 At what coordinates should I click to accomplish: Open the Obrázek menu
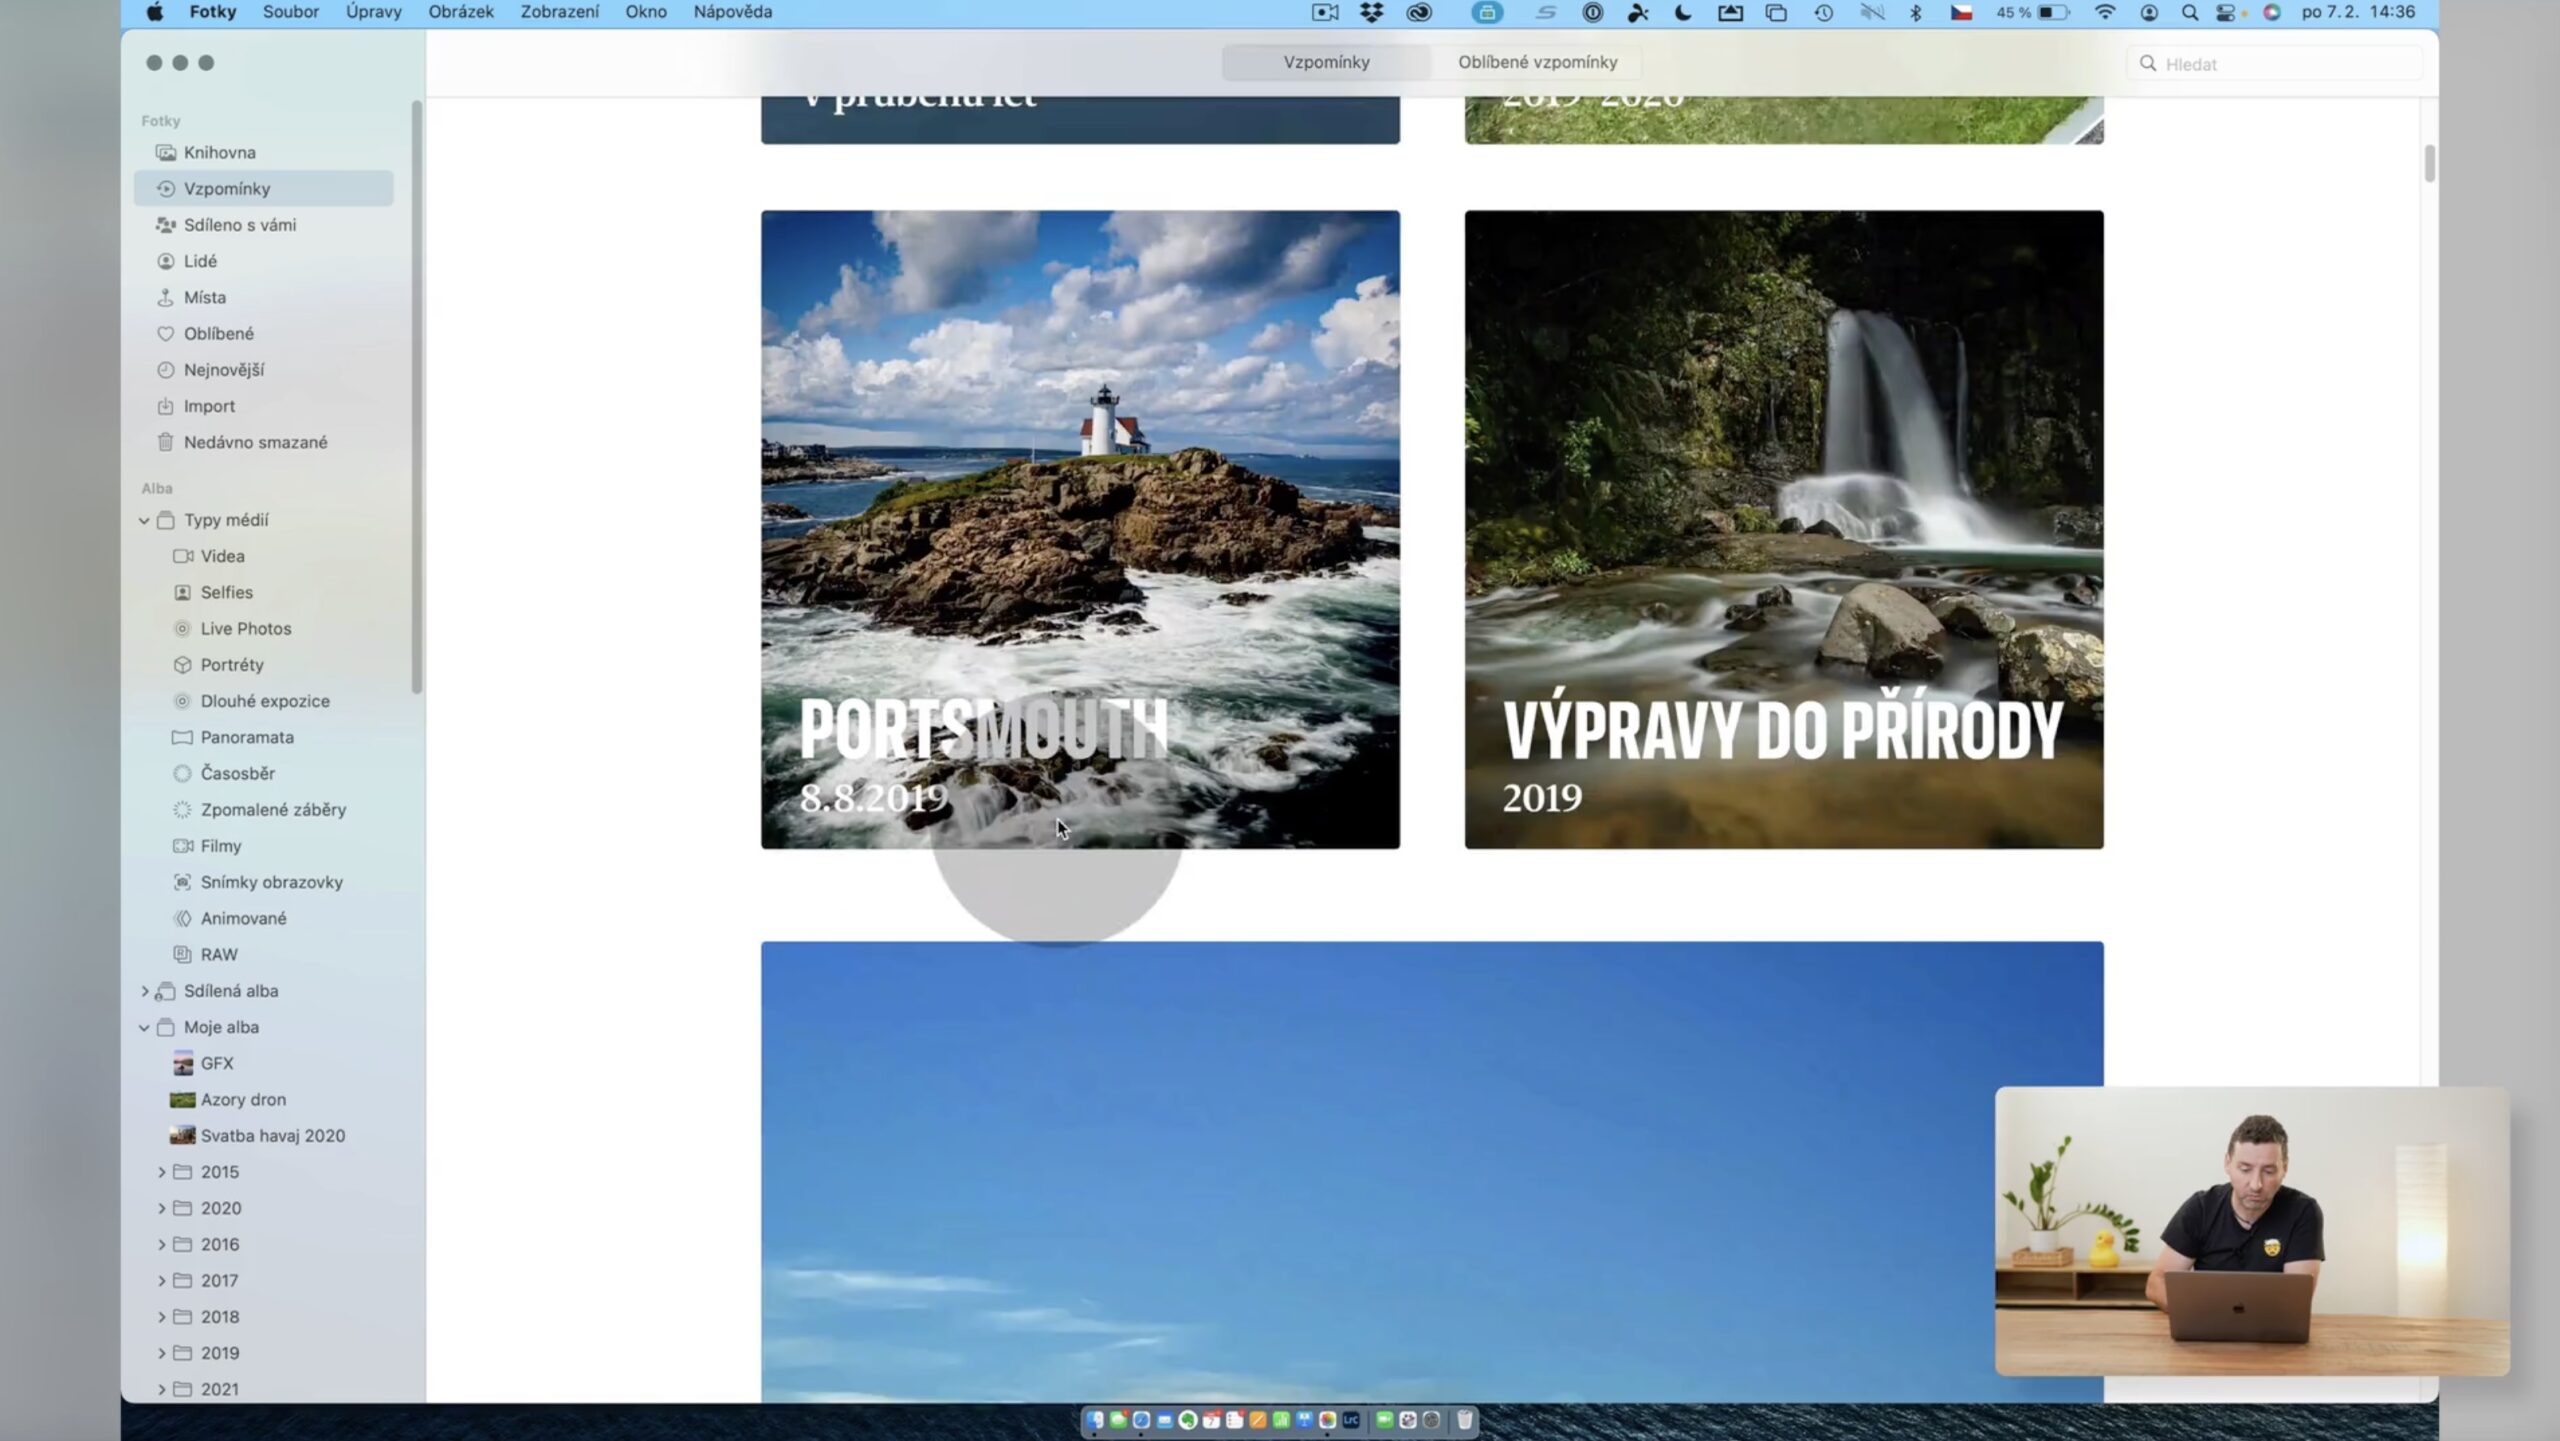[x=461, y=12]
